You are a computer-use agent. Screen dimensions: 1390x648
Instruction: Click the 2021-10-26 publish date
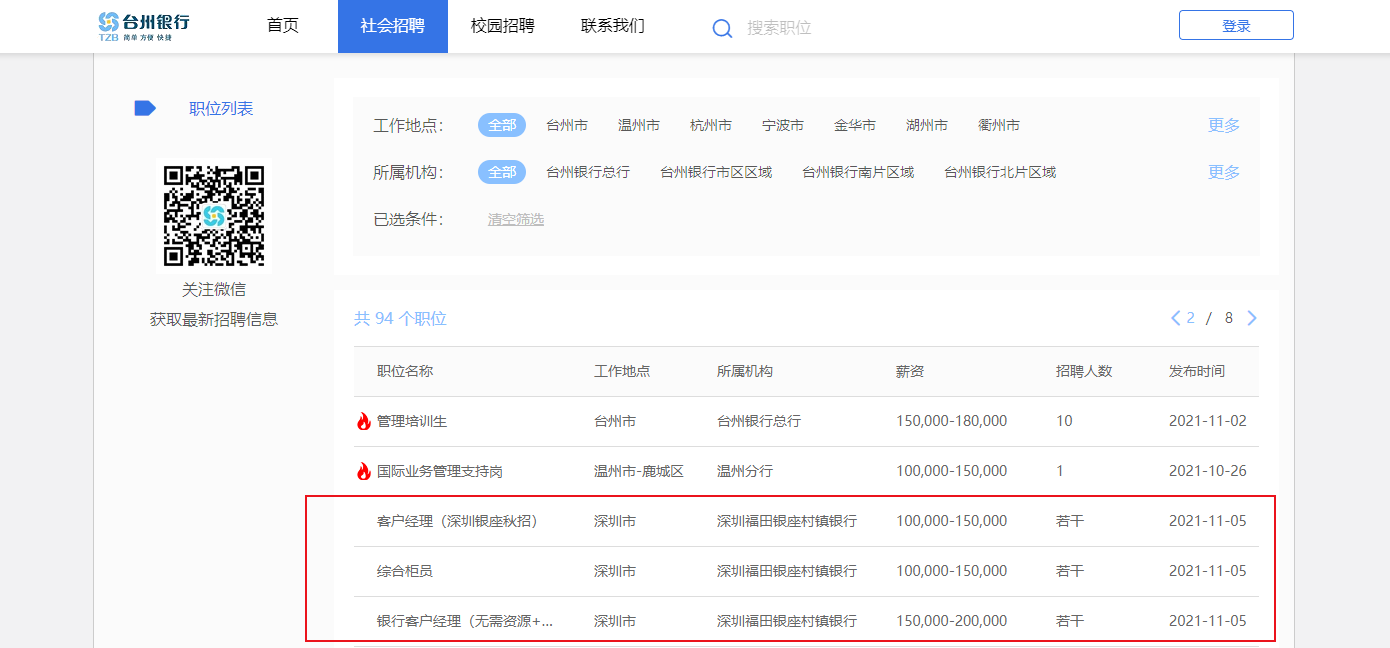pos(1208,471)
